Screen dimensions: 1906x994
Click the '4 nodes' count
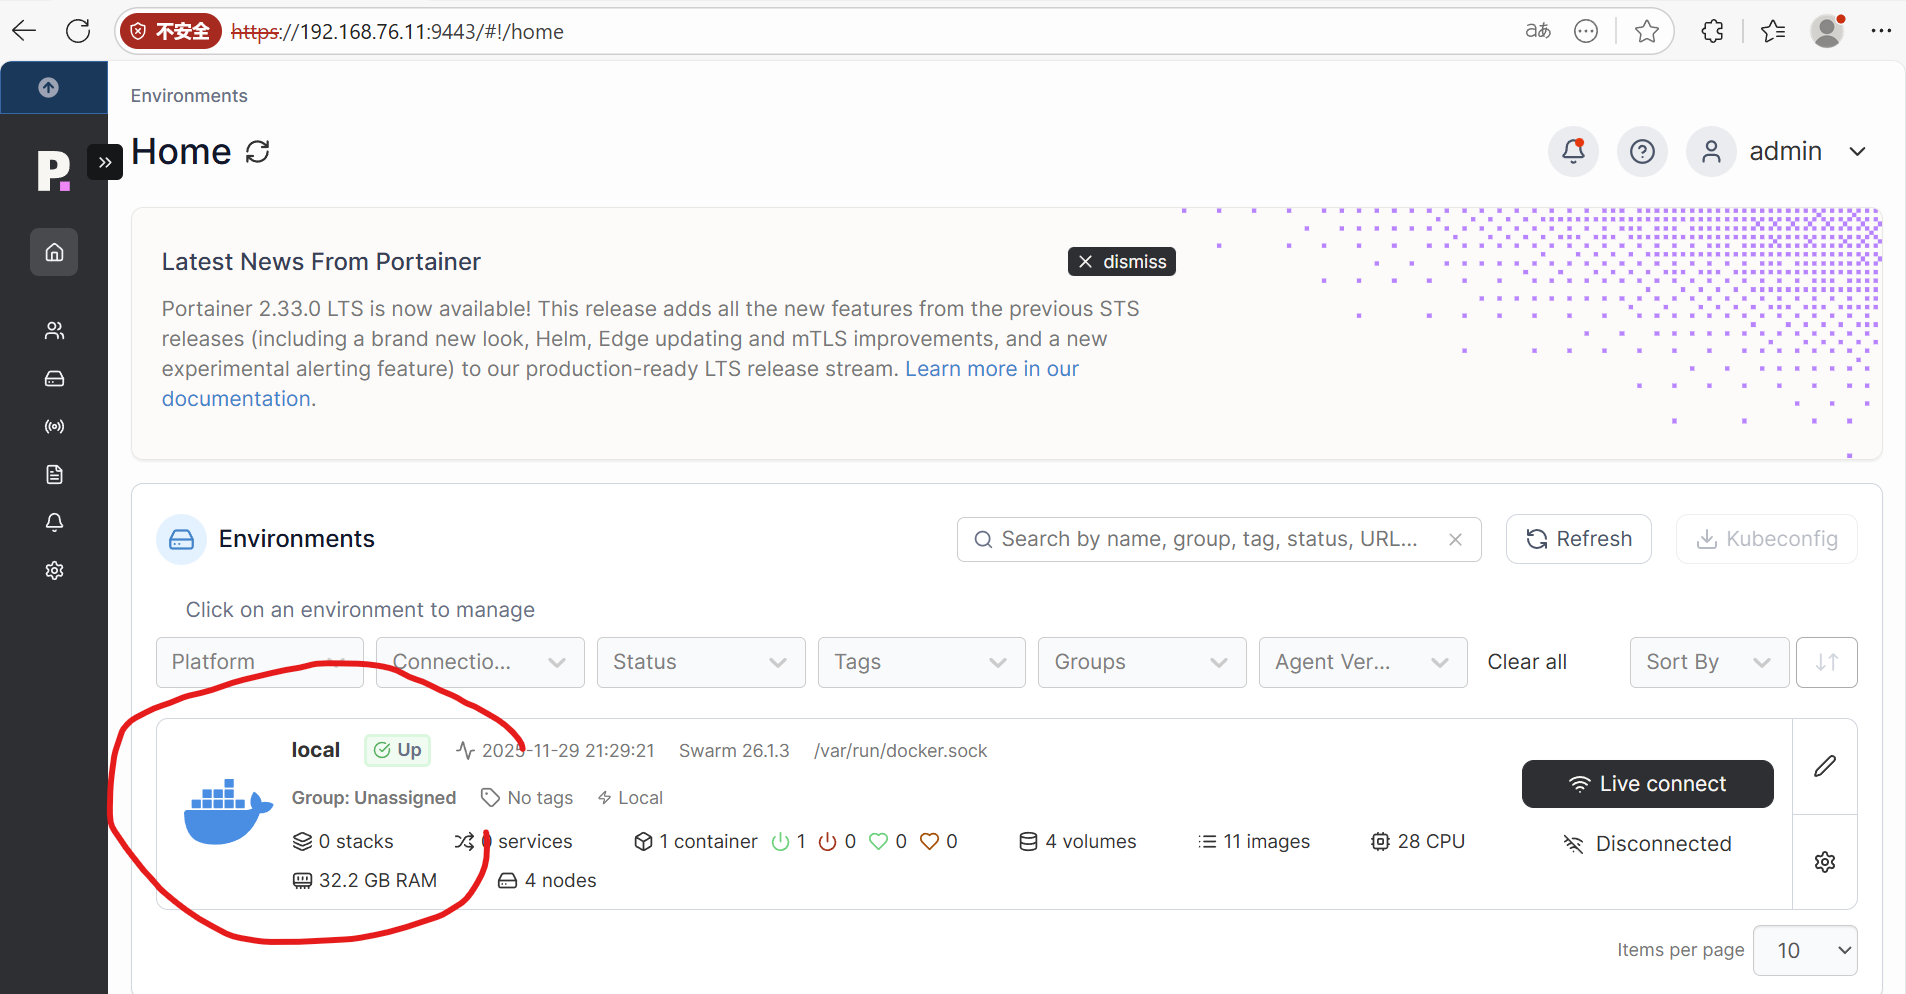coord(547,881)
